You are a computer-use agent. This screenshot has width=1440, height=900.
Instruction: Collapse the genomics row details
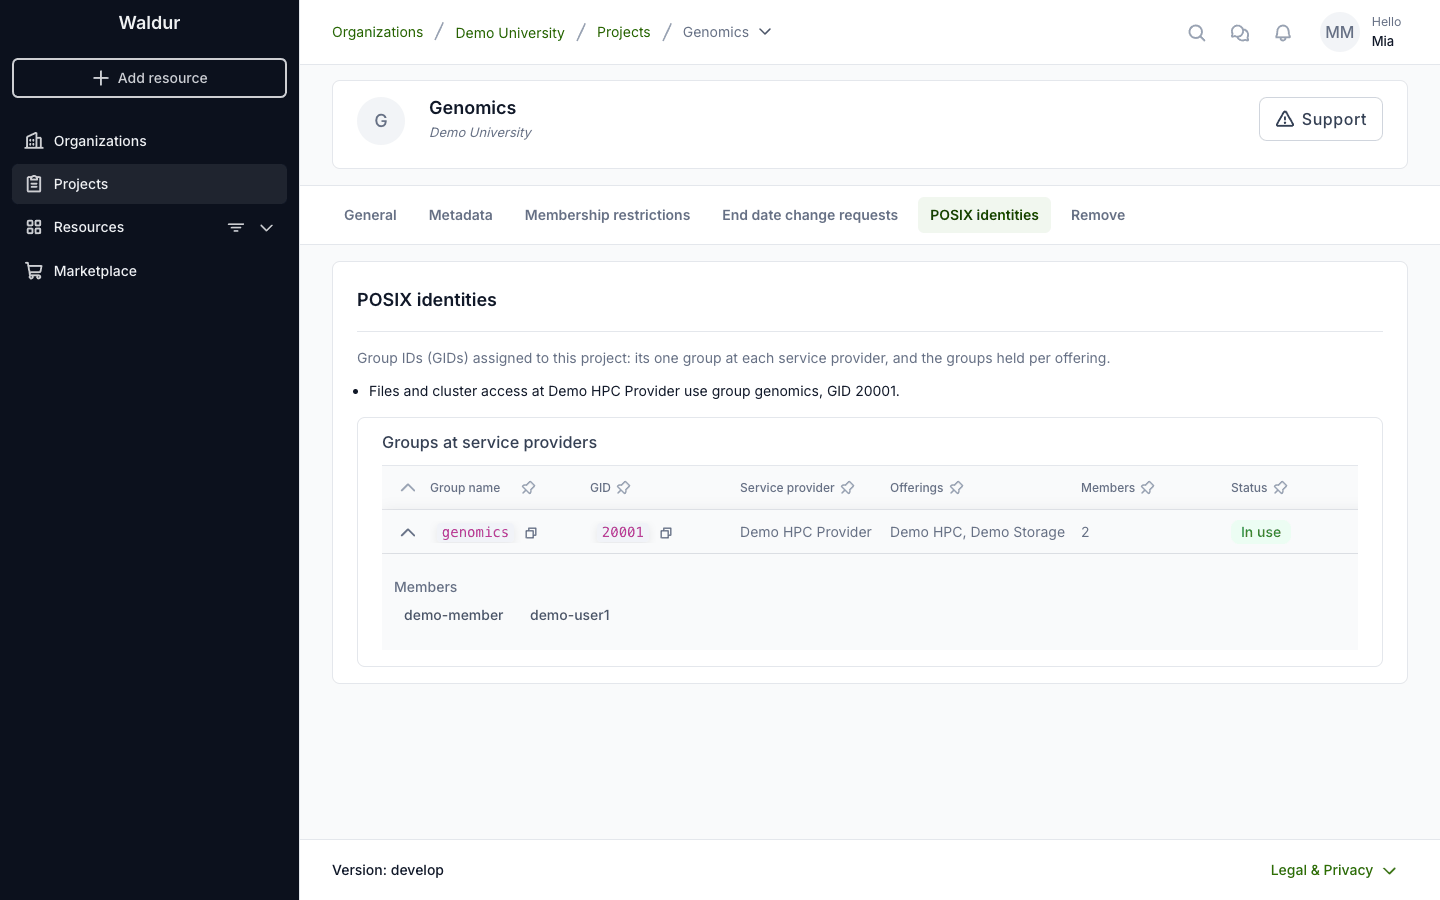click(x=408, y=533)
